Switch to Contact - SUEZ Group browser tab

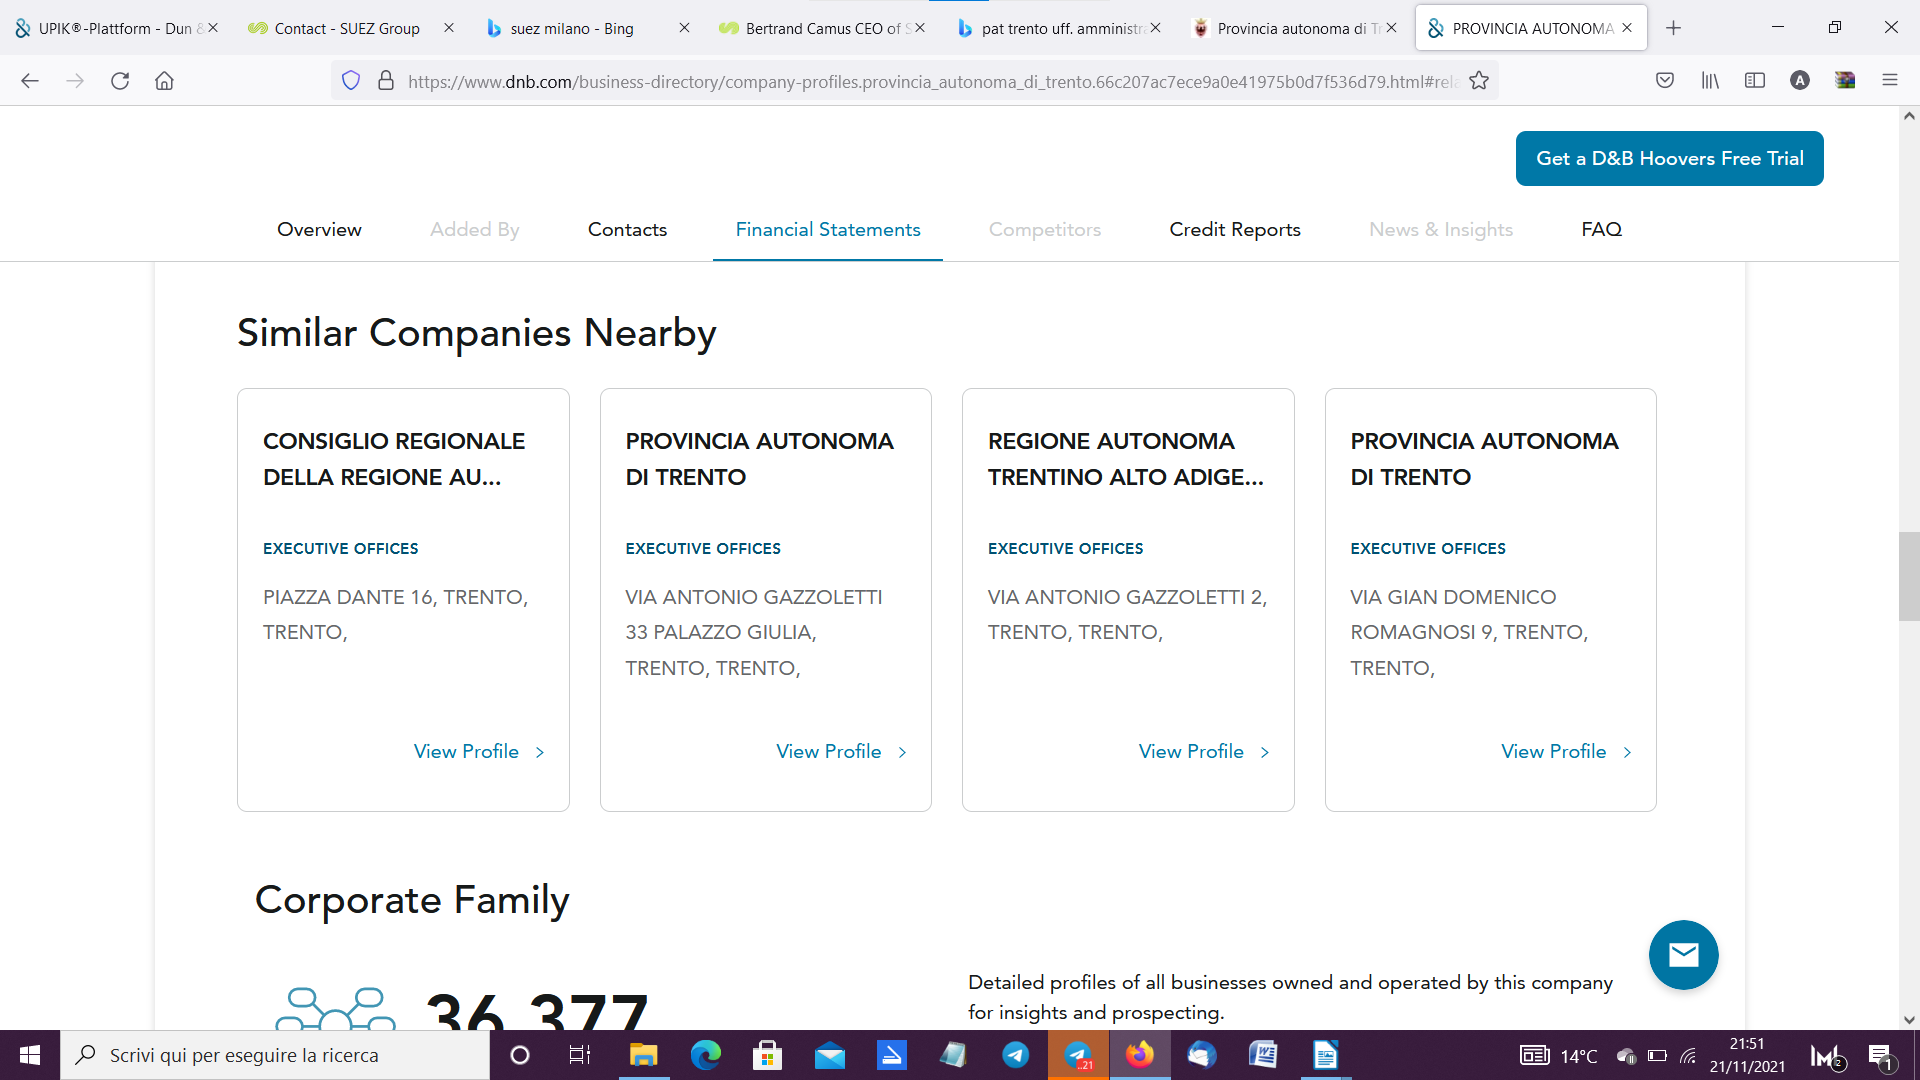pyautogui.click(x=346, y=28)
